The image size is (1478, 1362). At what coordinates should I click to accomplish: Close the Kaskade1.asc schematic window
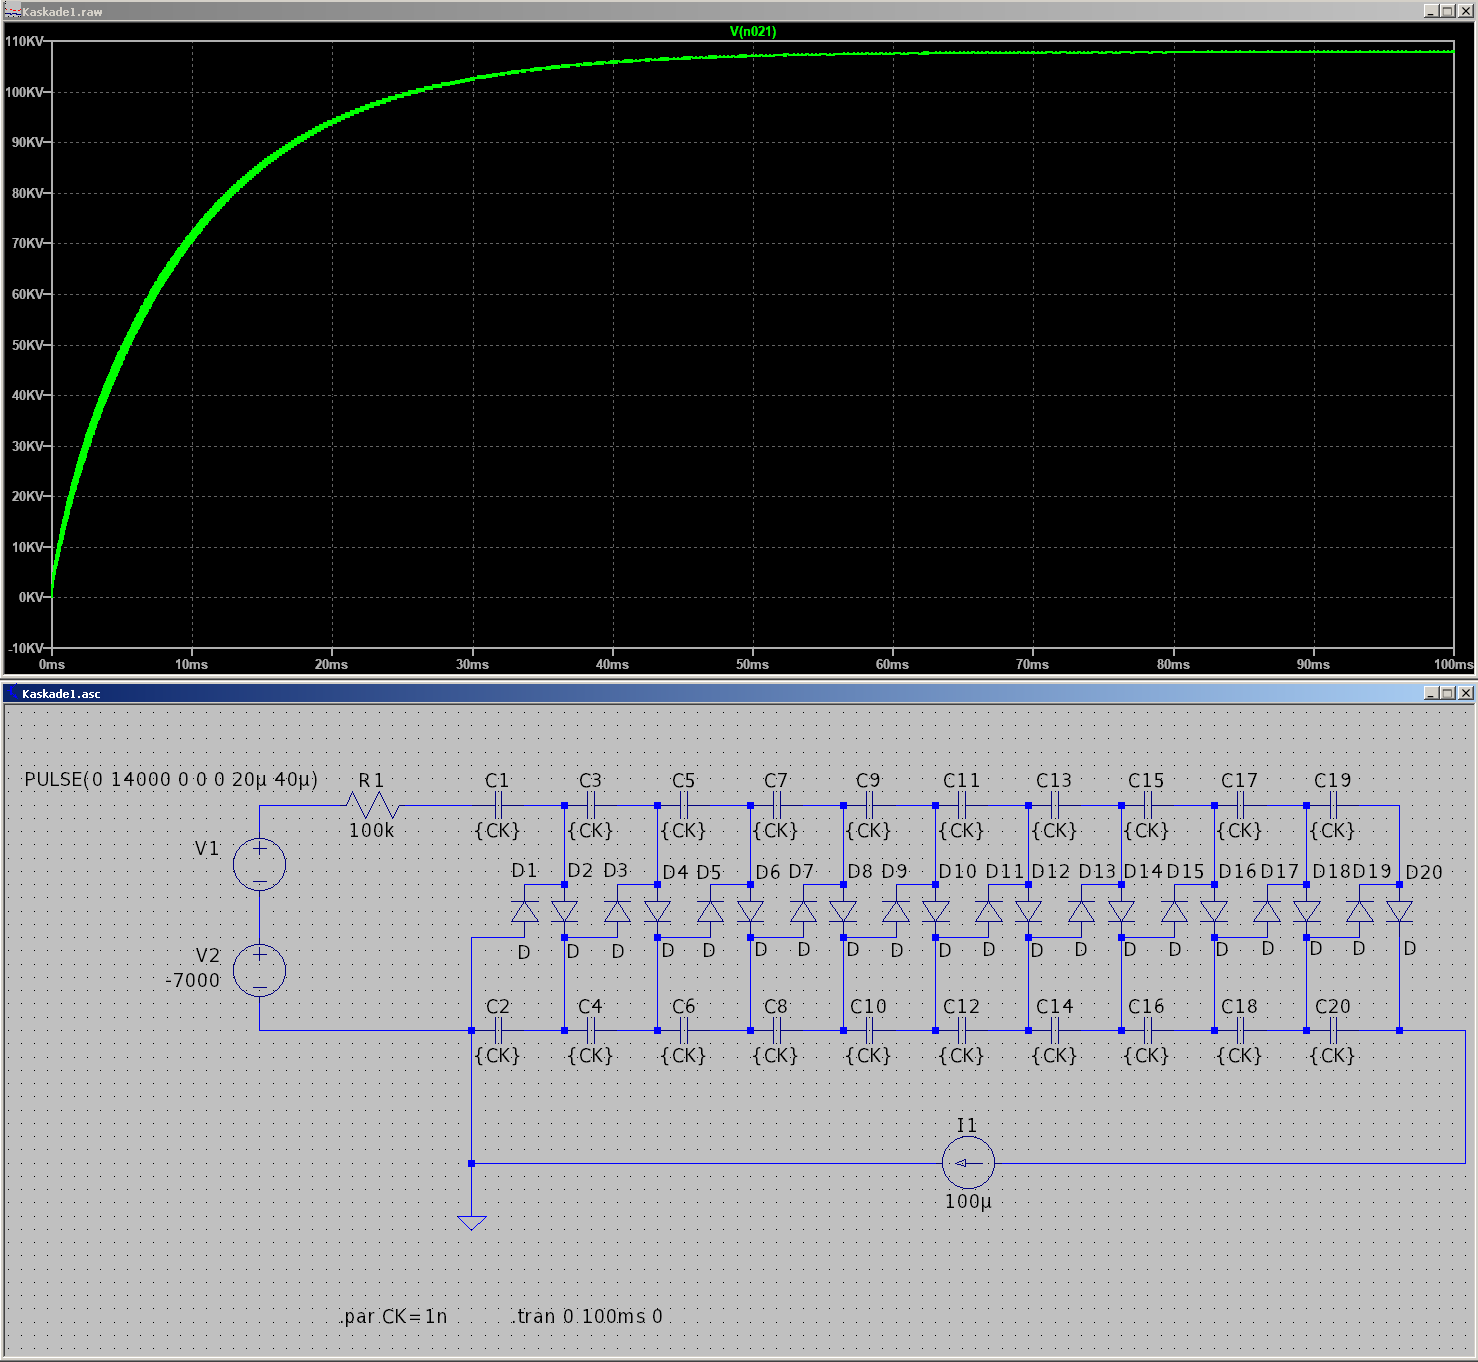click(1466, 693)
